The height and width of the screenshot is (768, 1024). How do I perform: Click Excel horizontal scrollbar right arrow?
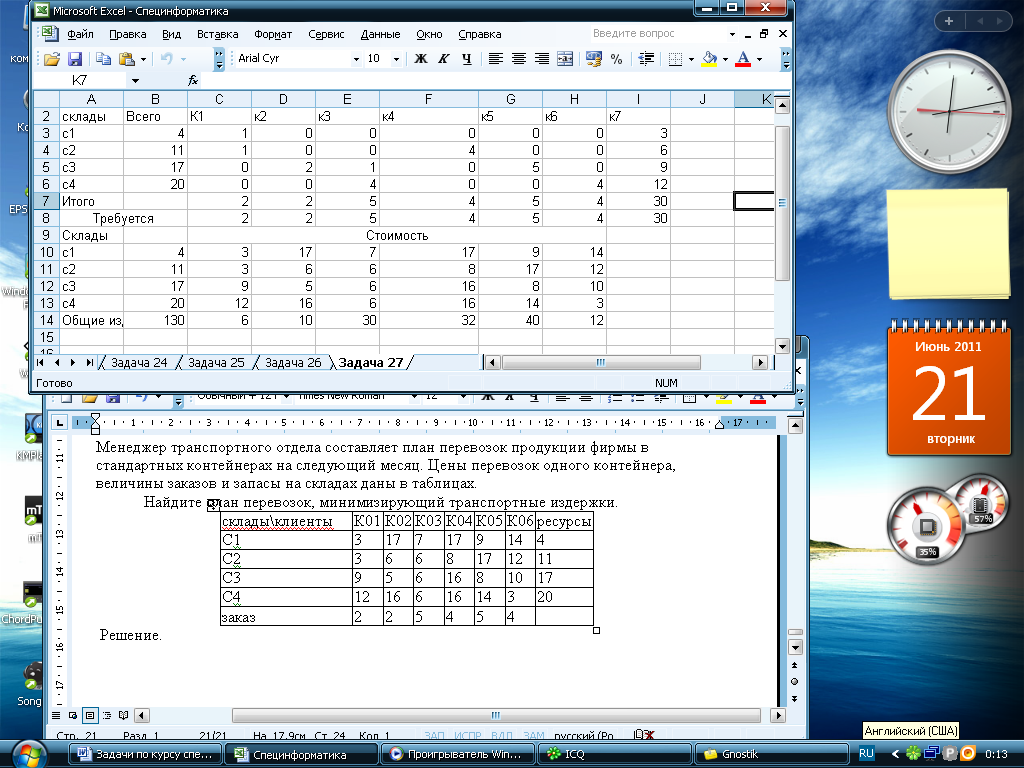[759, 362]
